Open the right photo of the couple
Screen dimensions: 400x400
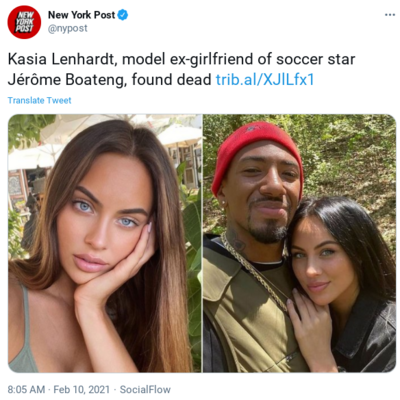coord(299,243)
